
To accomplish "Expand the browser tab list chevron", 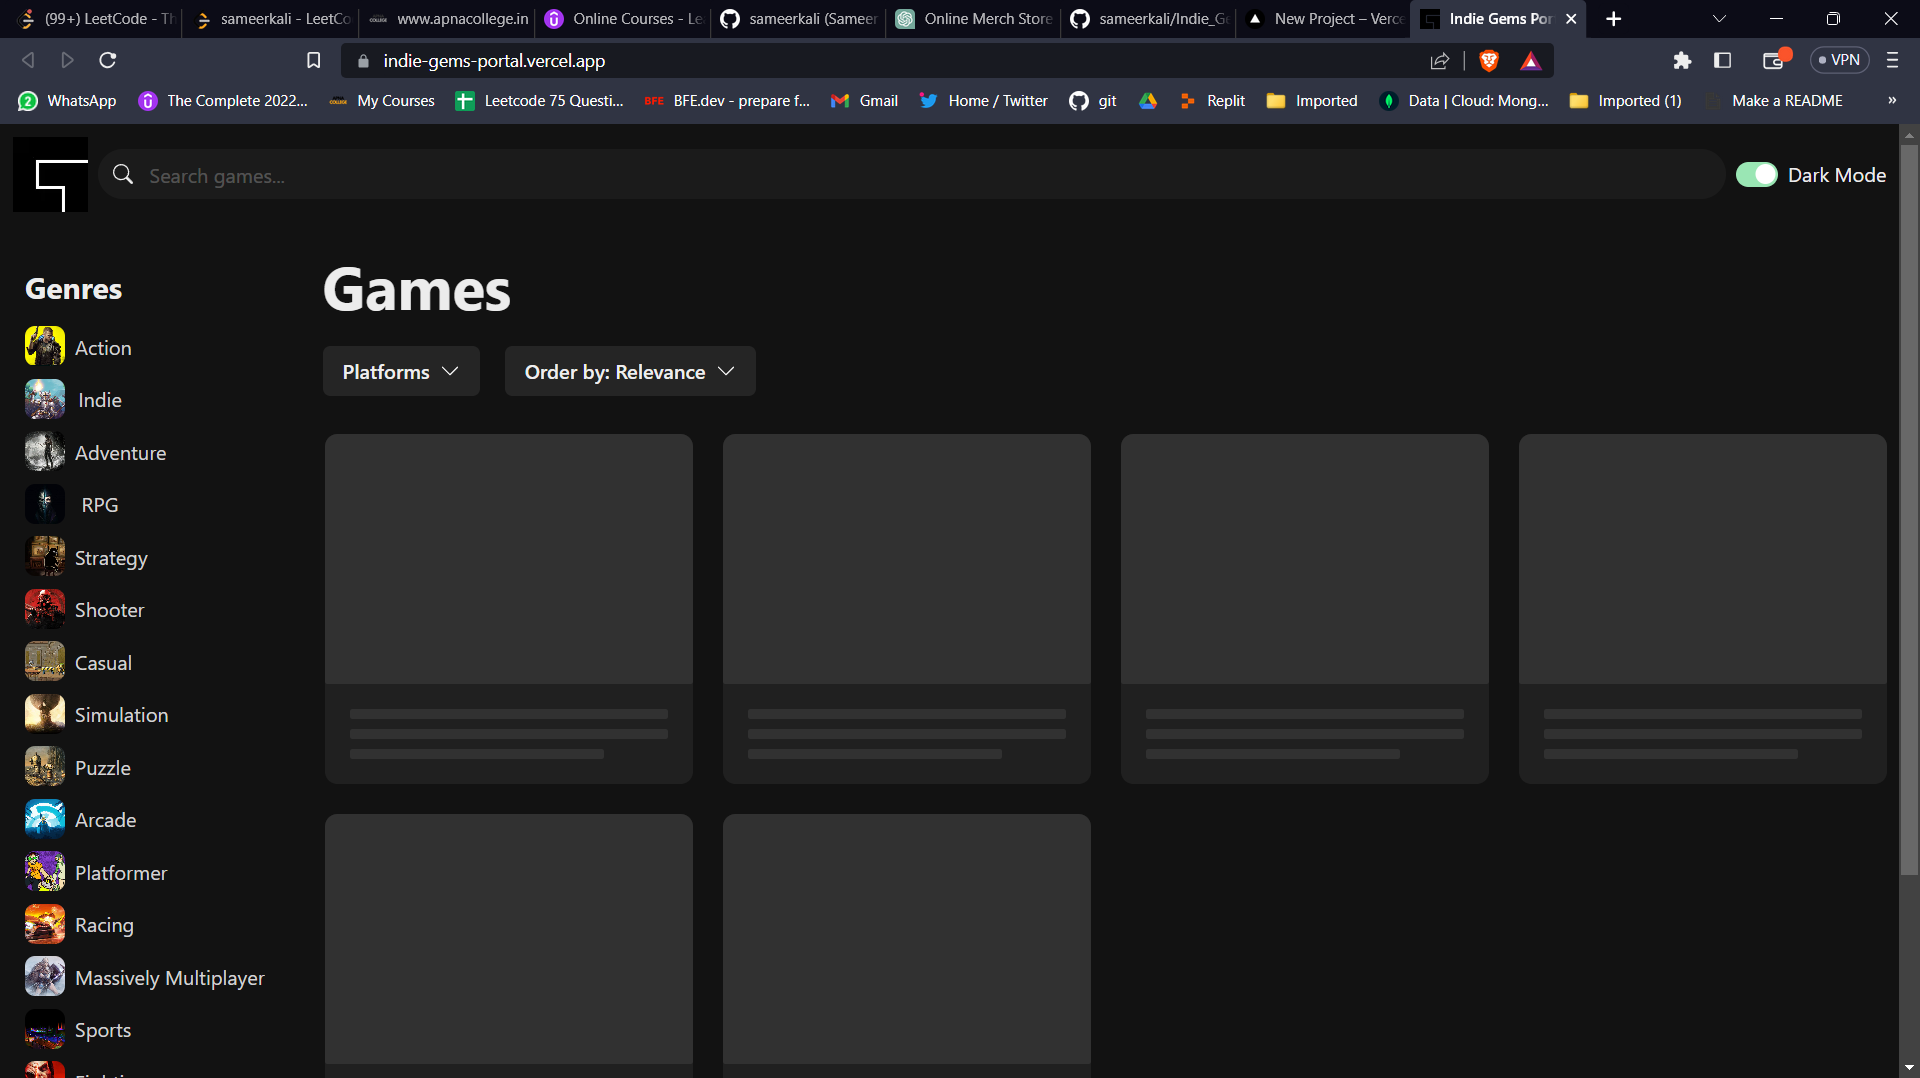I will coord(1720,19).
